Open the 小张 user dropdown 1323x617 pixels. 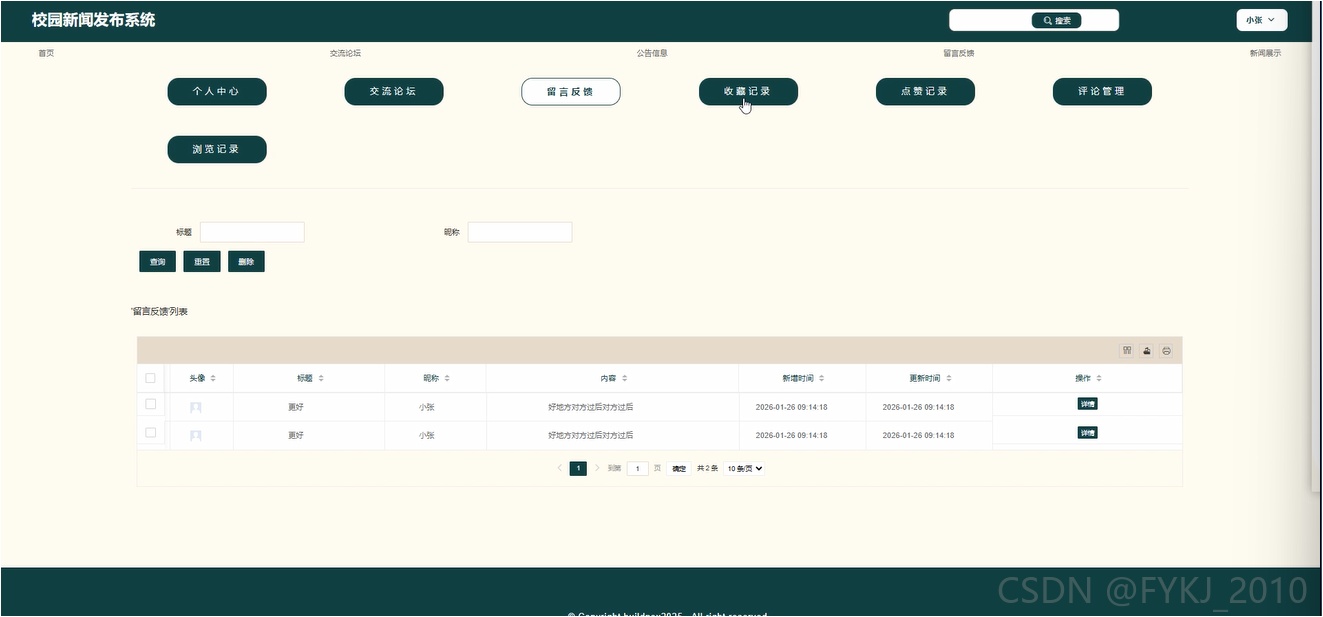point(1261,20)
